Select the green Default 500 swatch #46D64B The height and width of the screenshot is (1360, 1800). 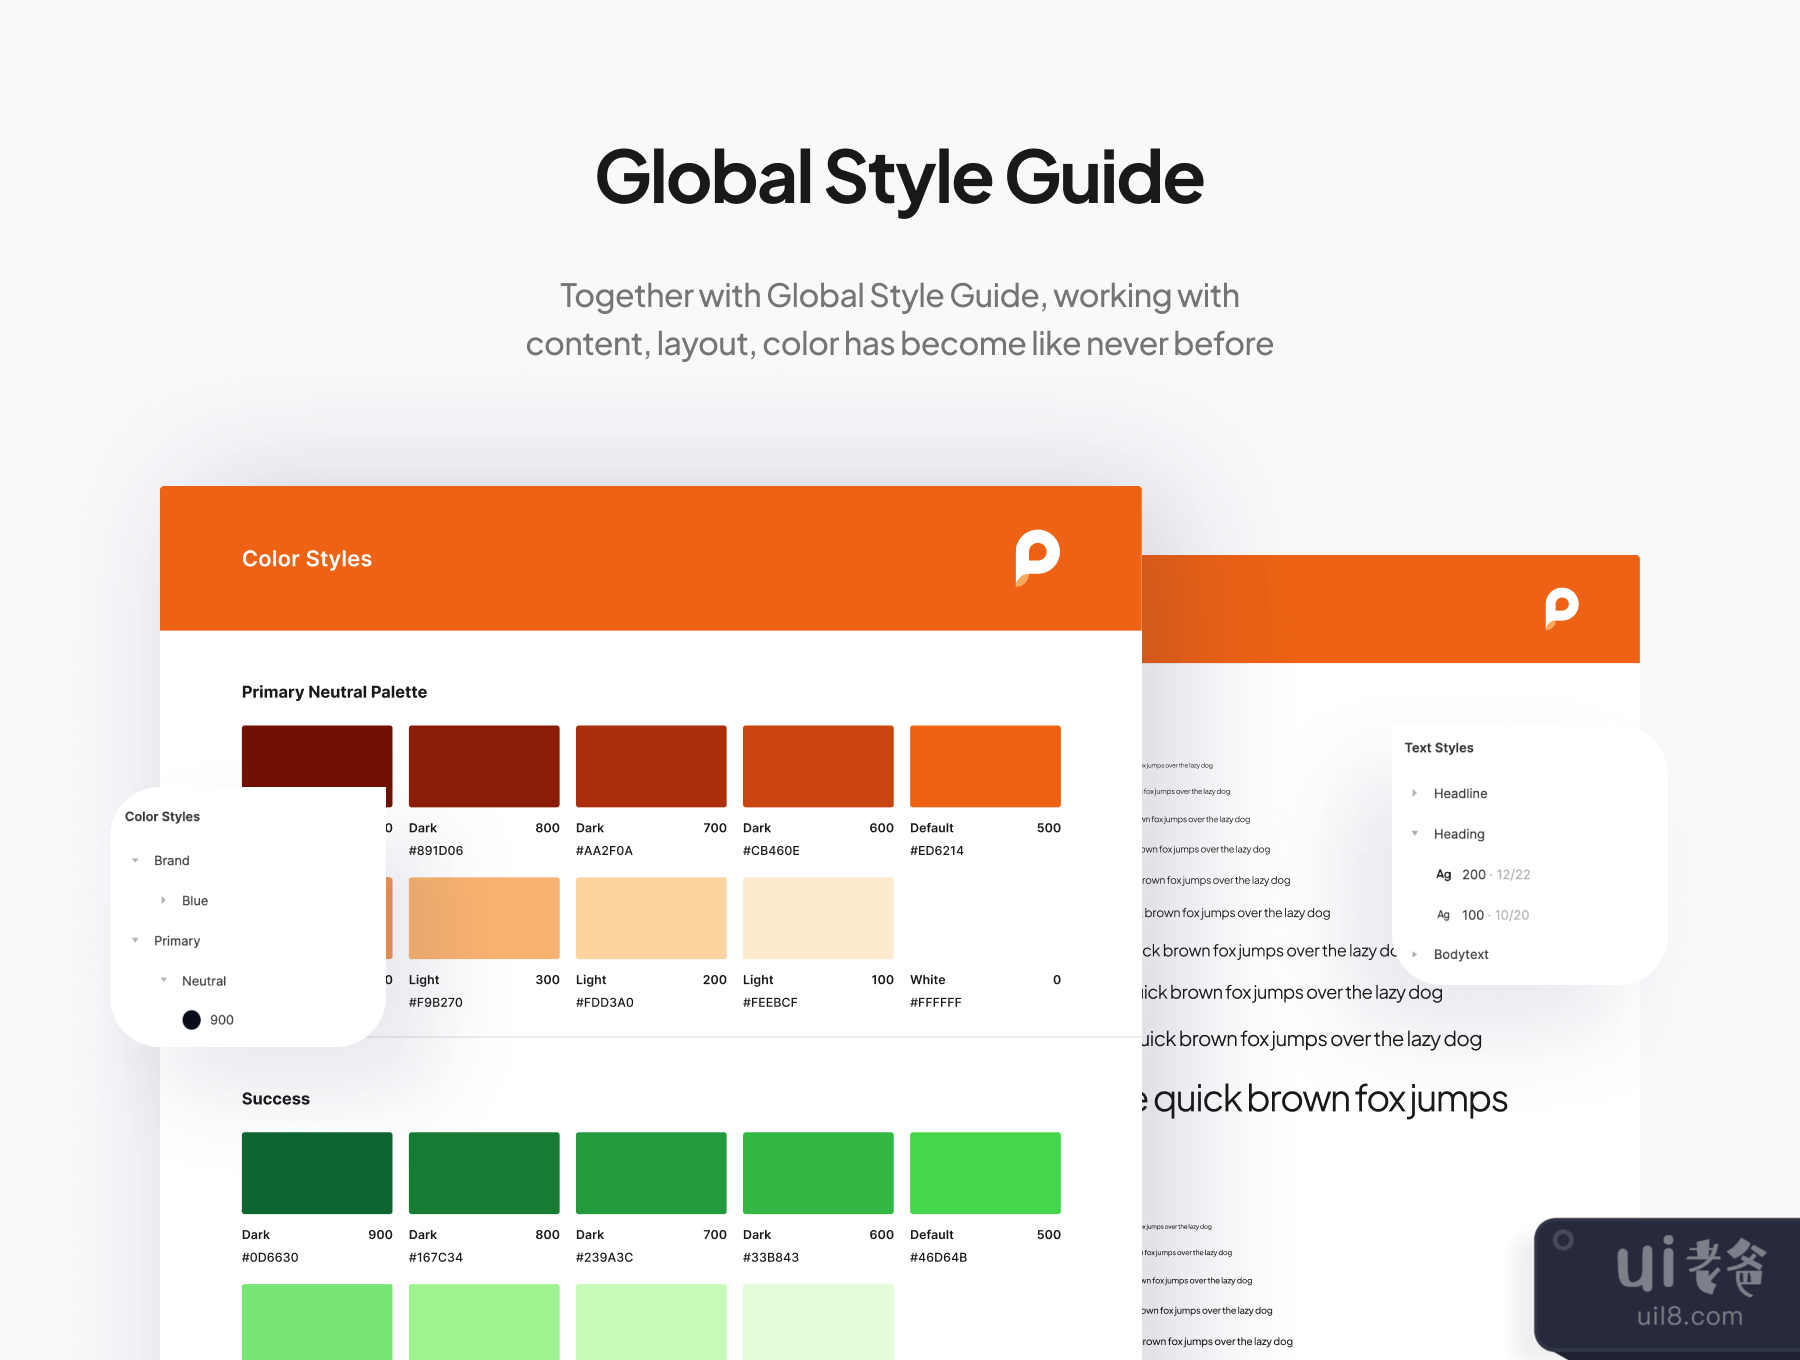click(985, 1173)
